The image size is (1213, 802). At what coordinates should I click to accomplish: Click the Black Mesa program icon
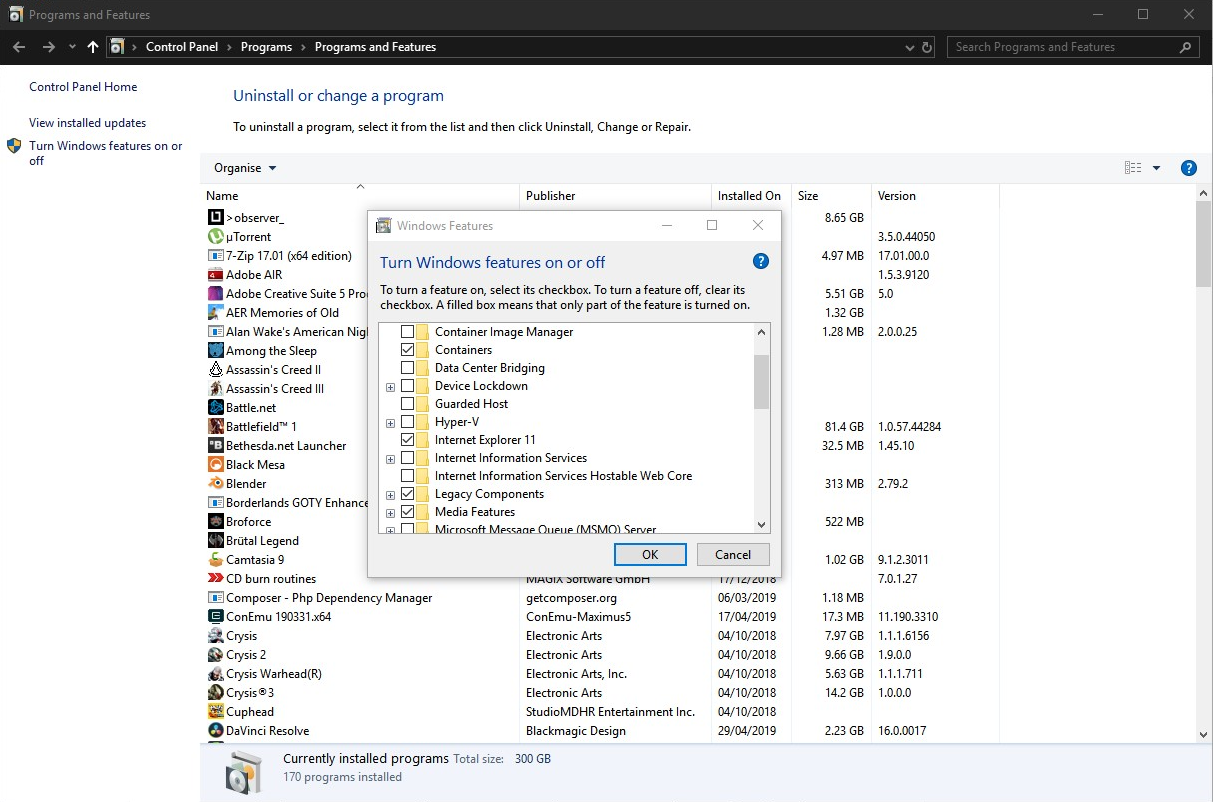[x=215, y=464]
